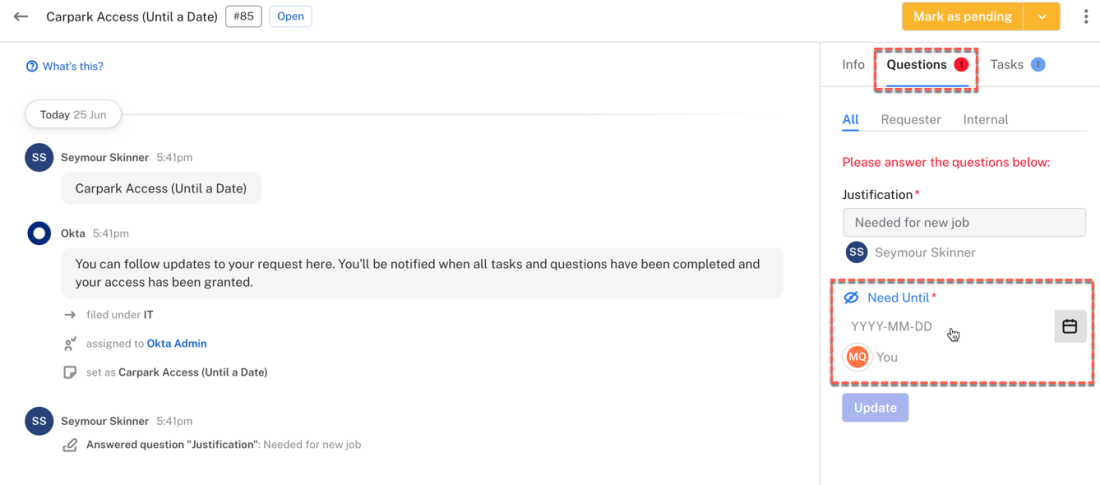Click the Okta logo avatar

click(39, 233)
